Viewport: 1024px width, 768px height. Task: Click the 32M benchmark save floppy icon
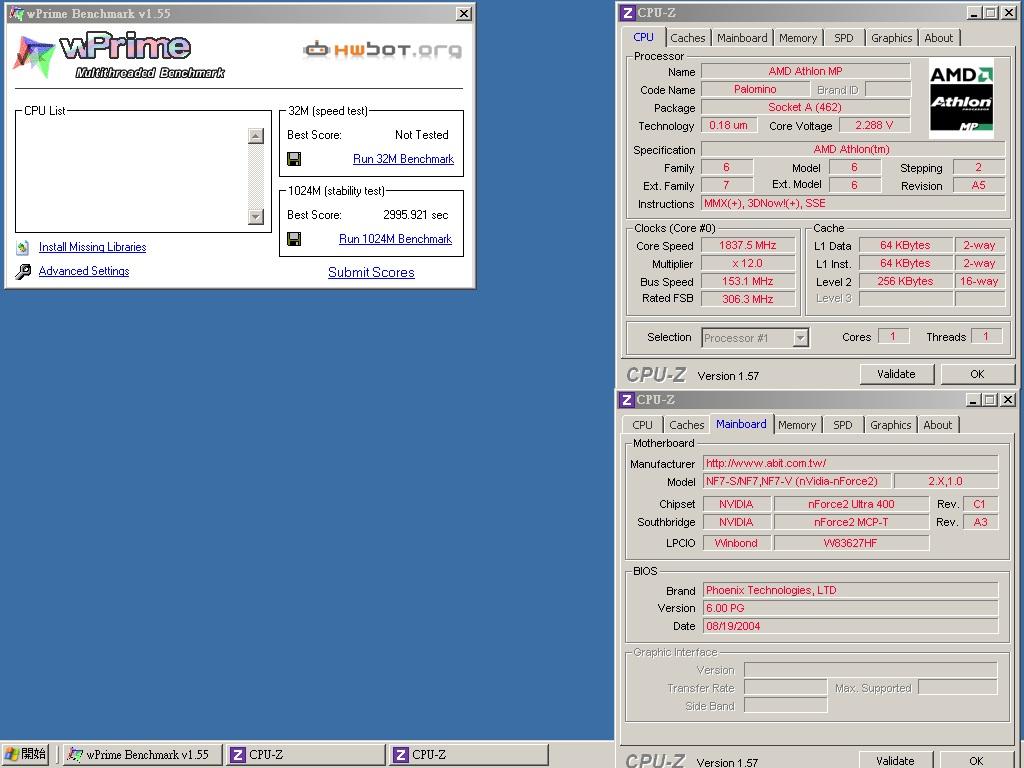click(x=294, y=159)
